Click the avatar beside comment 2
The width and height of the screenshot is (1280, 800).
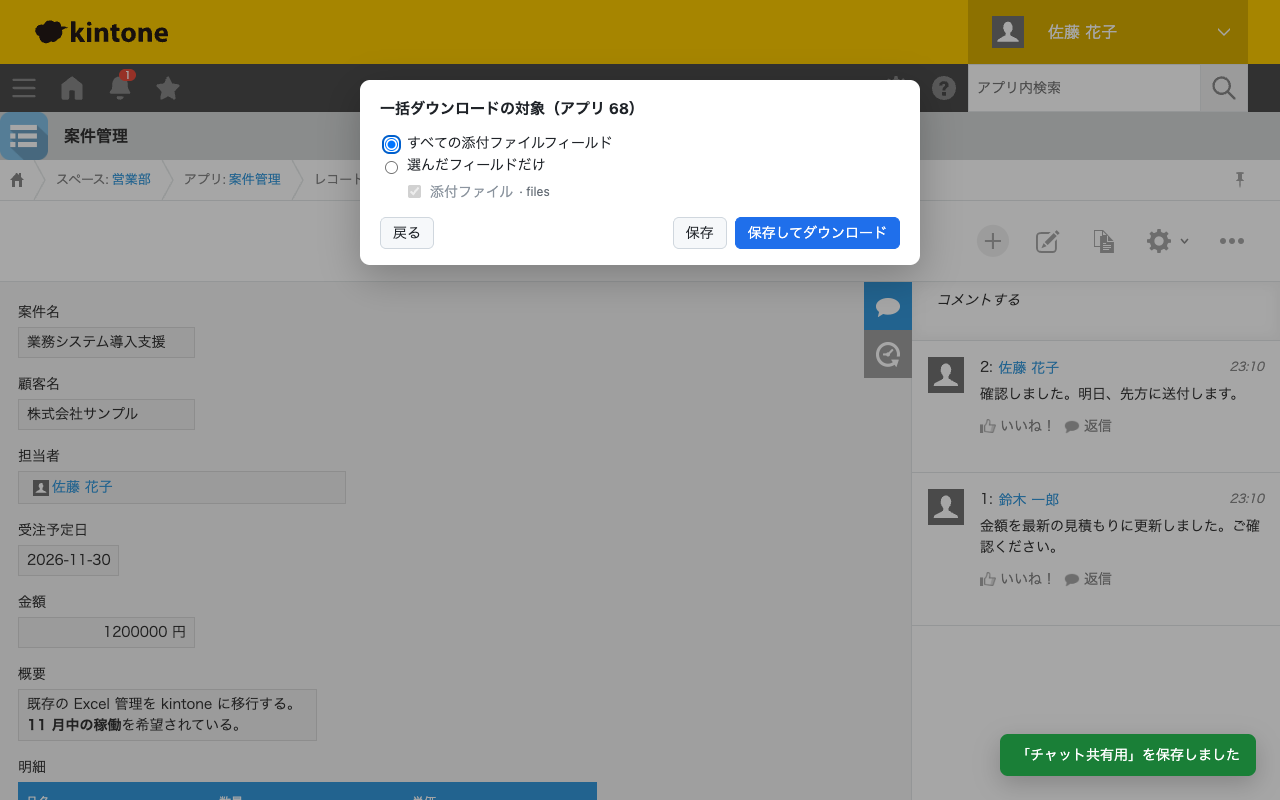pos(946,375)
